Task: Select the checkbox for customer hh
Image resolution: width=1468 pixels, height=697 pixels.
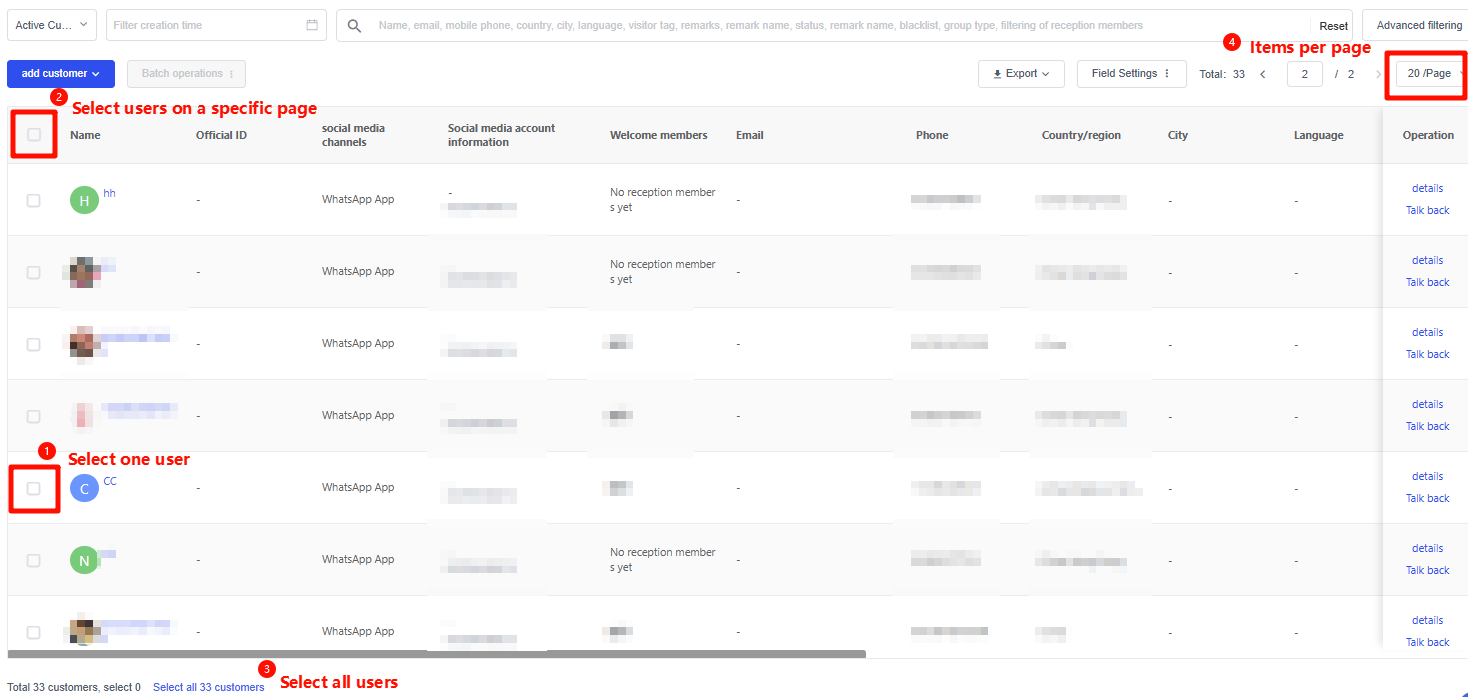Action: pyautogui.click(x=34, y=200)
